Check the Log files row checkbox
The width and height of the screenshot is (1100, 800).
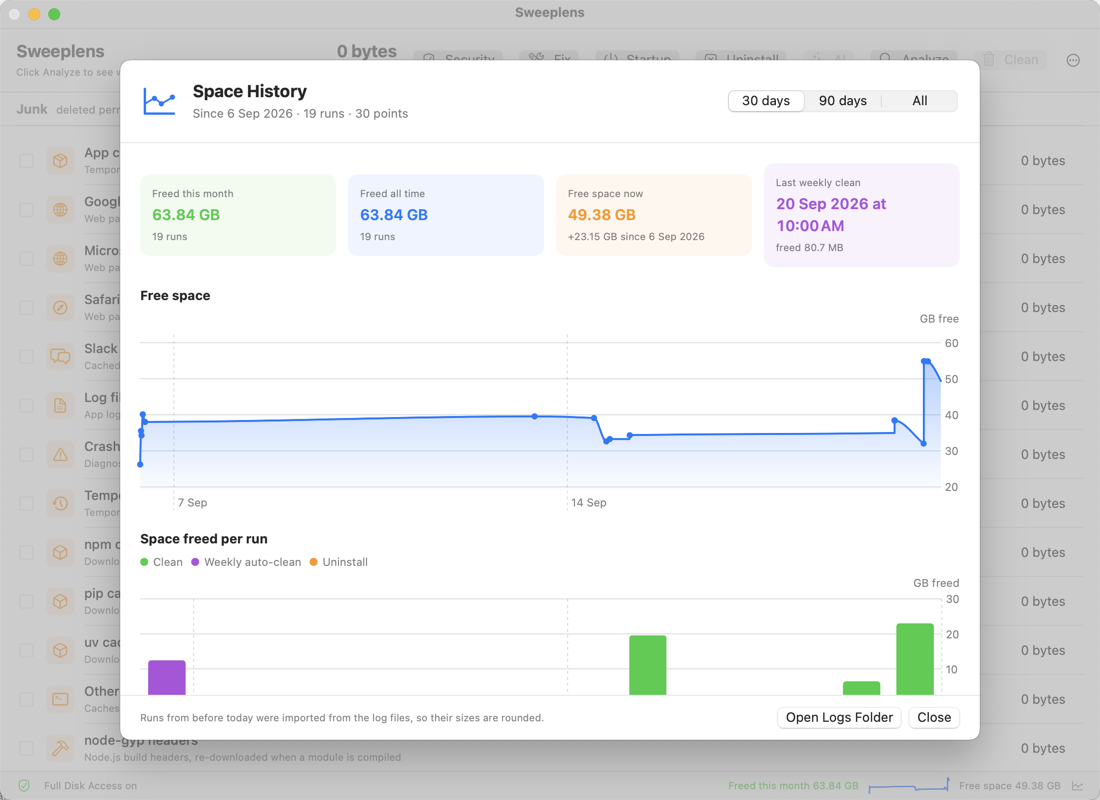(27, 406)
